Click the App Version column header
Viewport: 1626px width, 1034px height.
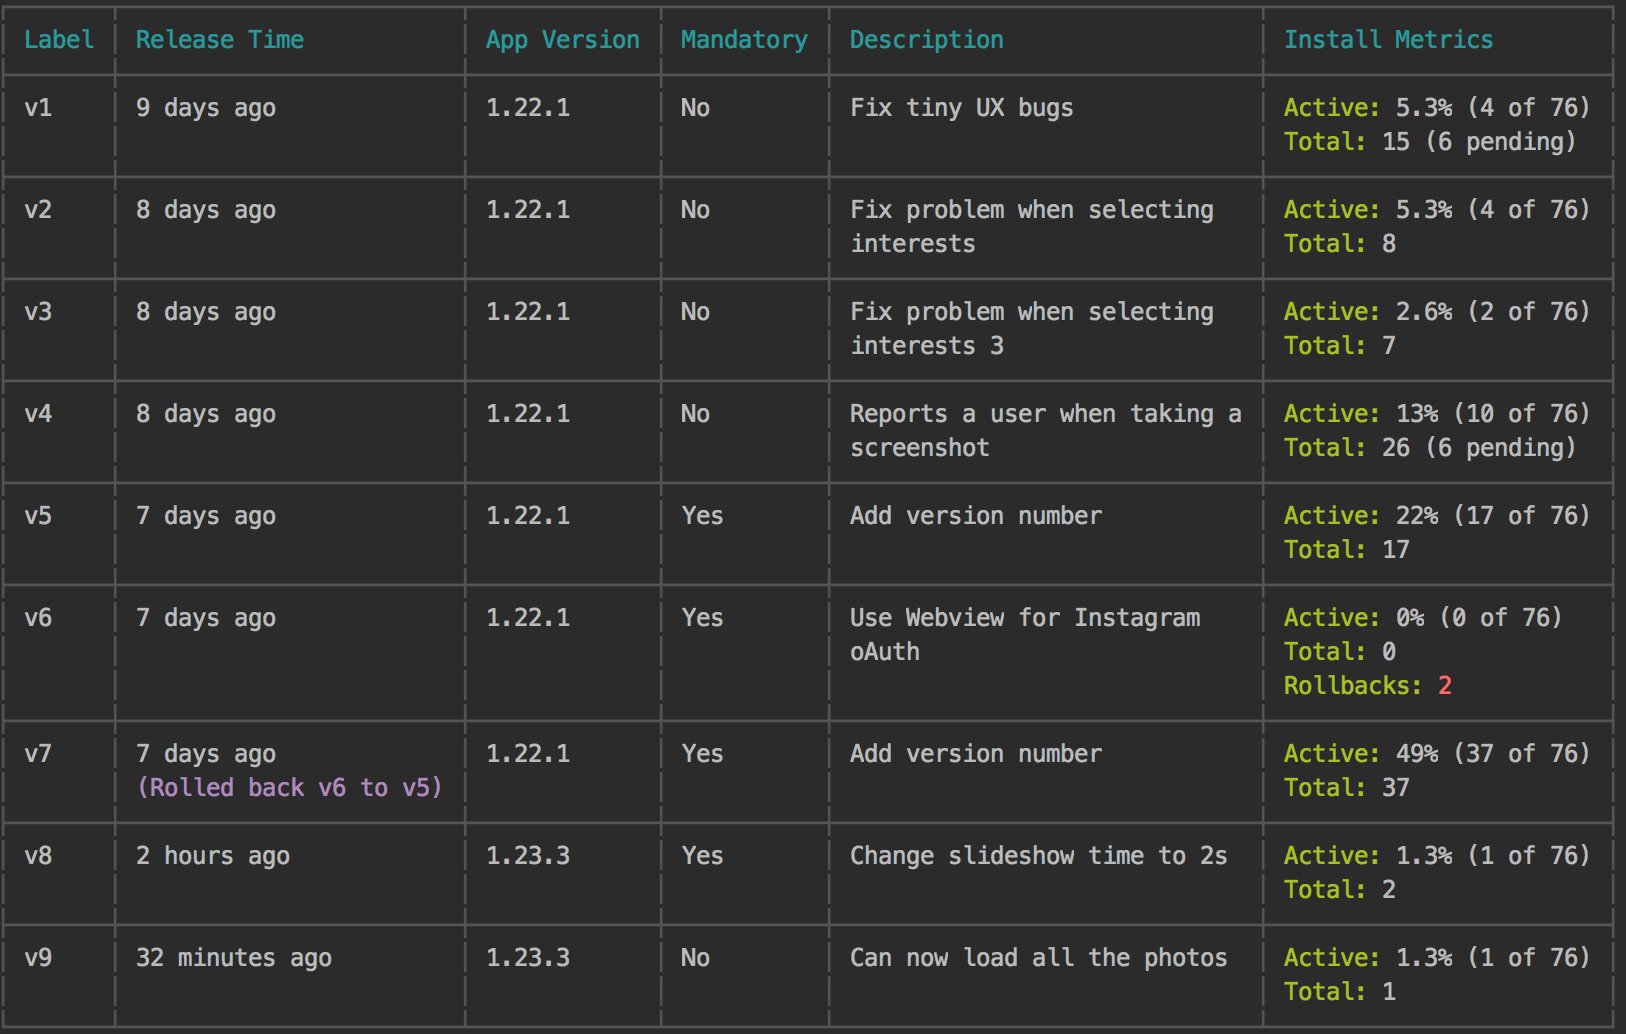(563, 40)
